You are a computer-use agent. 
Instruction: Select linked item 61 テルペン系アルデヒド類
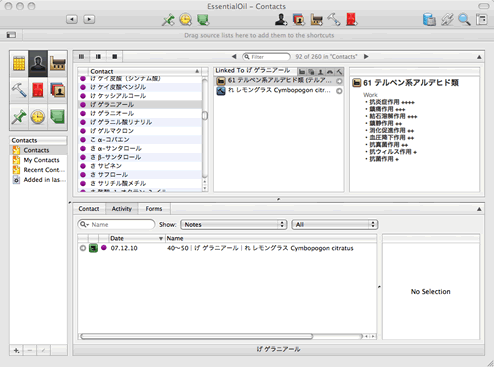pos(279,81)
